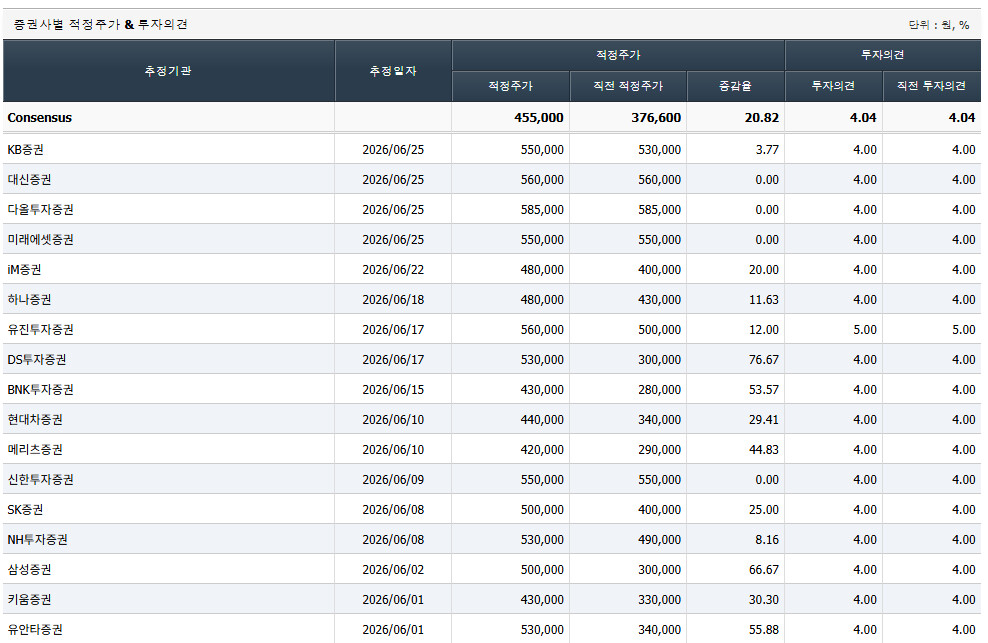Viewport: 988px width, 643px height.
Task: Select KB증권 row name
Action: pos(26,150)
